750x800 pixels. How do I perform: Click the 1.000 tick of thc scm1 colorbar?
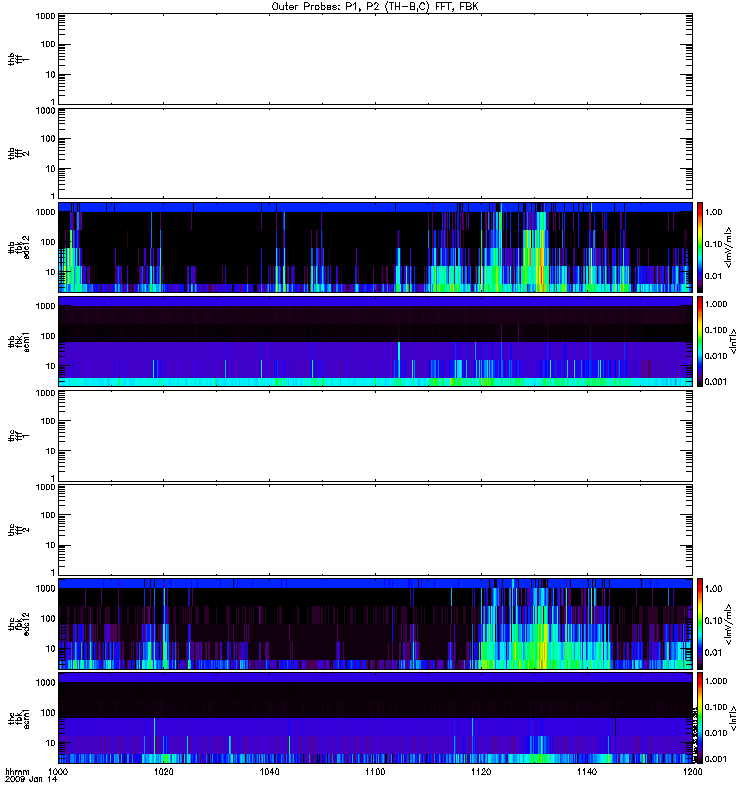(716, 681)
